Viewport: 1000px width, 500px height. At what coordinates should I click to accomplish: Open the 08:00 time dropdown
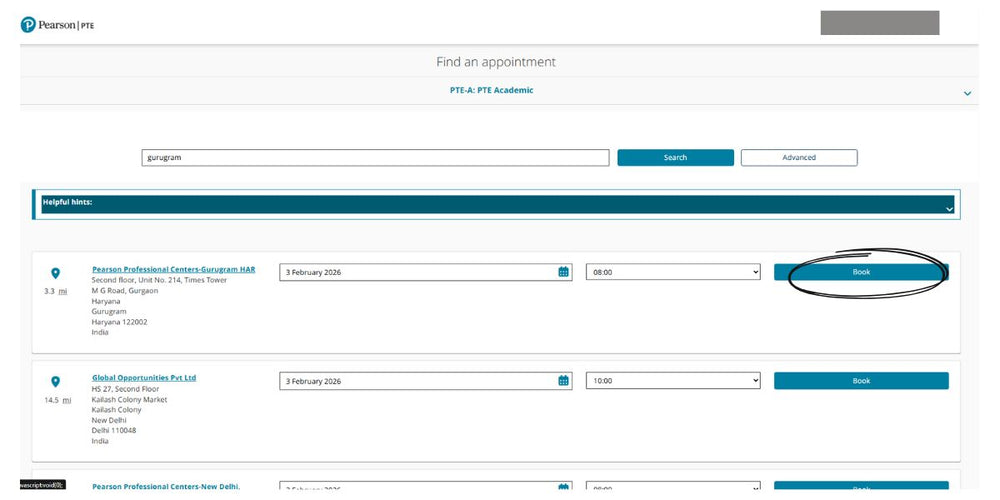pos(673,272)
